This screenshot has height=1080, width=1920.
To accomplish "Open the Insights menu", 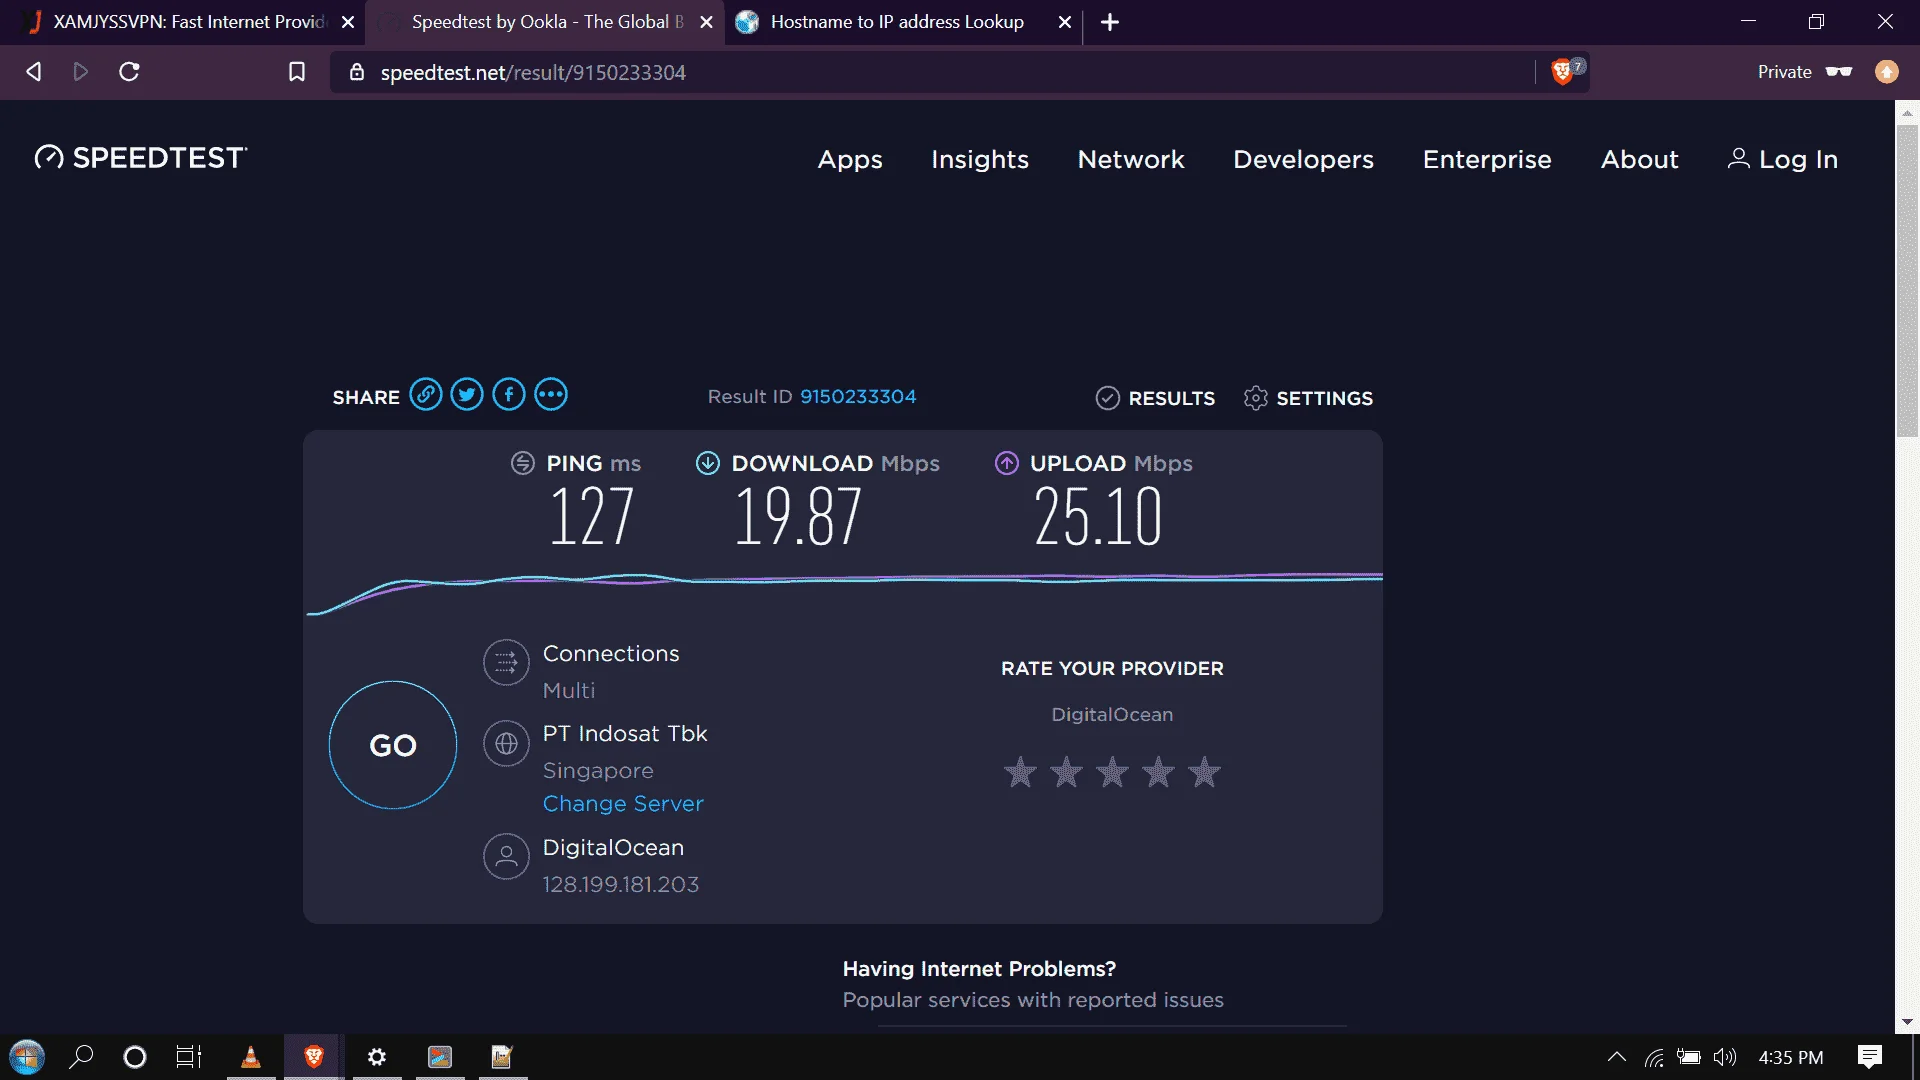I will [x=980, y=160].
